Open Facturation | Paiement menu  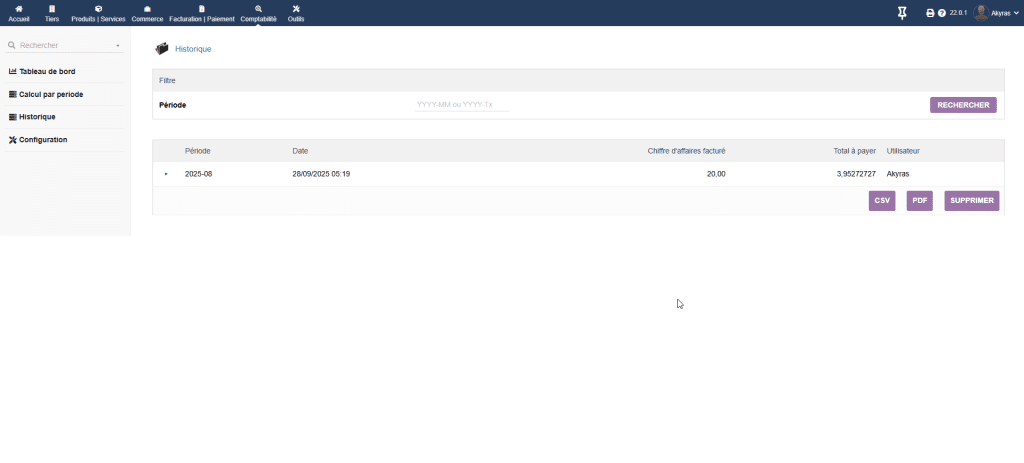click(201, 13)
